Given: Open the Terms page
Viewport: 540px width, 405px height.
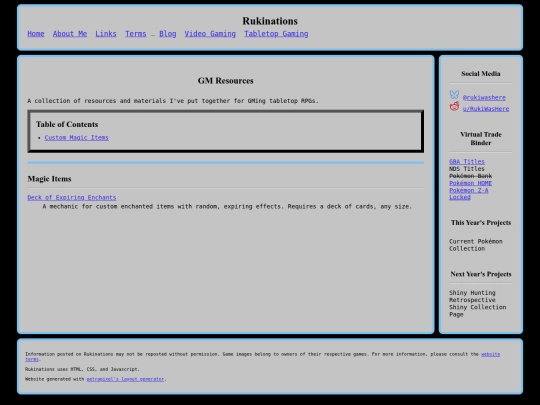Looking at the screenshot, I should pyautogui.click(x=136, y=34).
